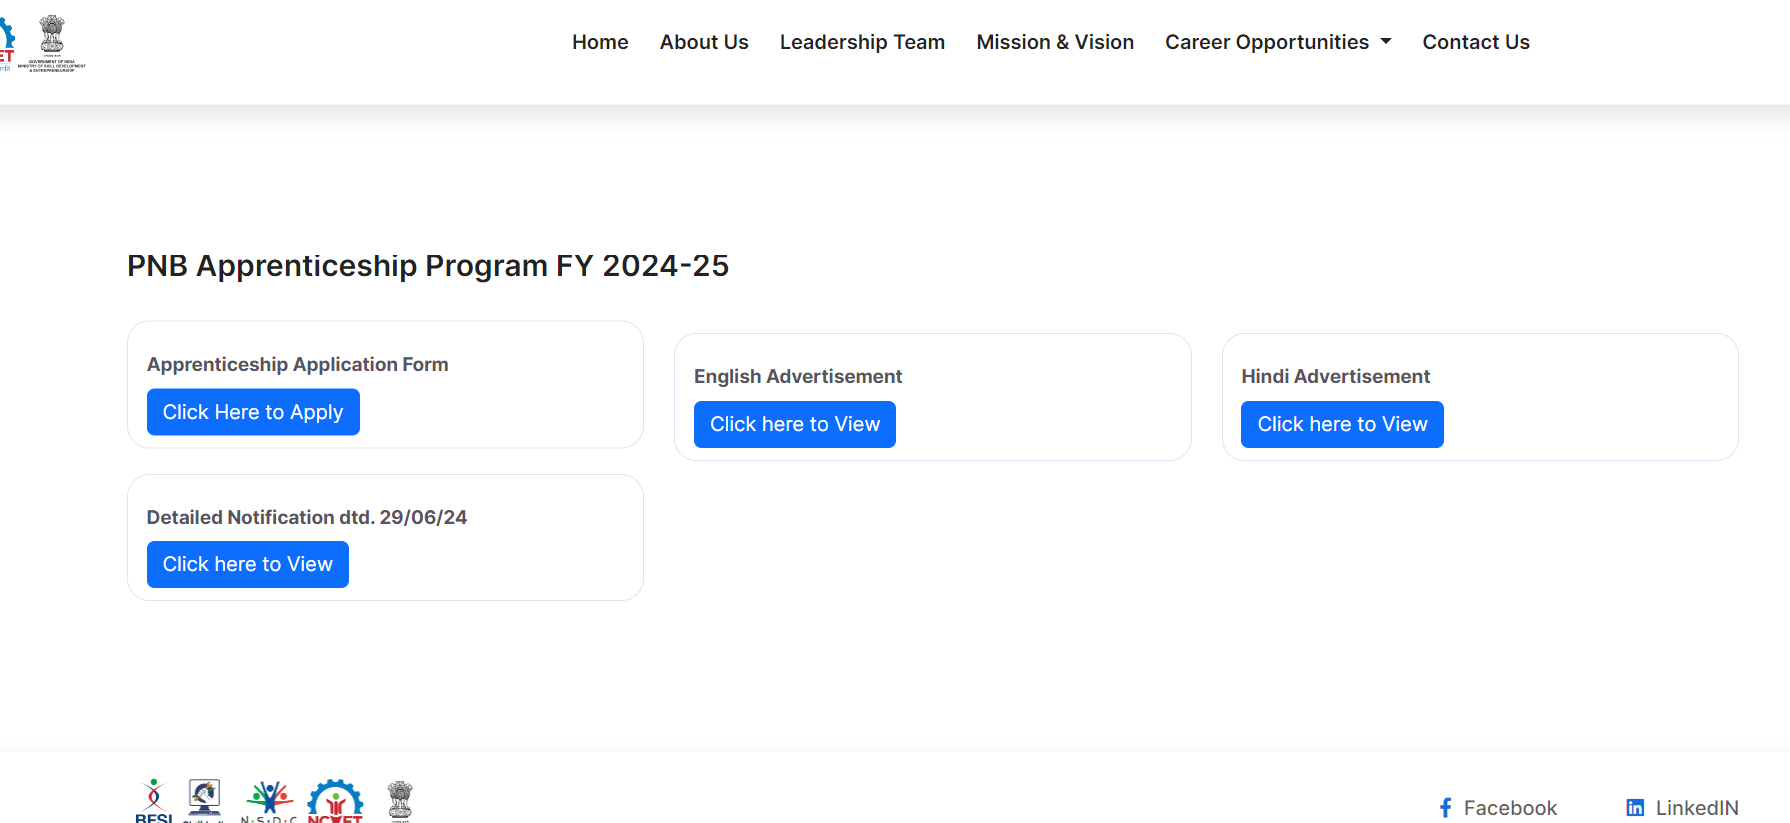Image resolution: width=1790 pixels, height=823 pixels.
Task: View the Detailed Notification dated 29/06/24
Action: click(x=248, y=564)
